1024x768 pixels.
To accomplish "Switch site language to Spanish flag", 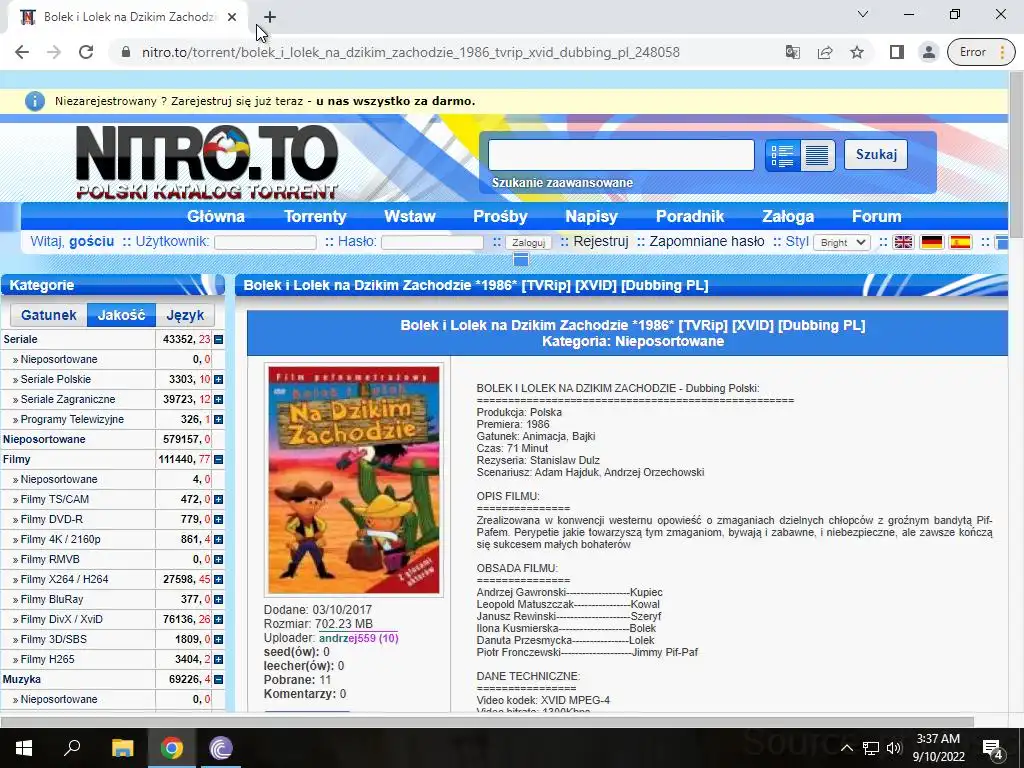I will pyautogui.click(x=960, y=242).
